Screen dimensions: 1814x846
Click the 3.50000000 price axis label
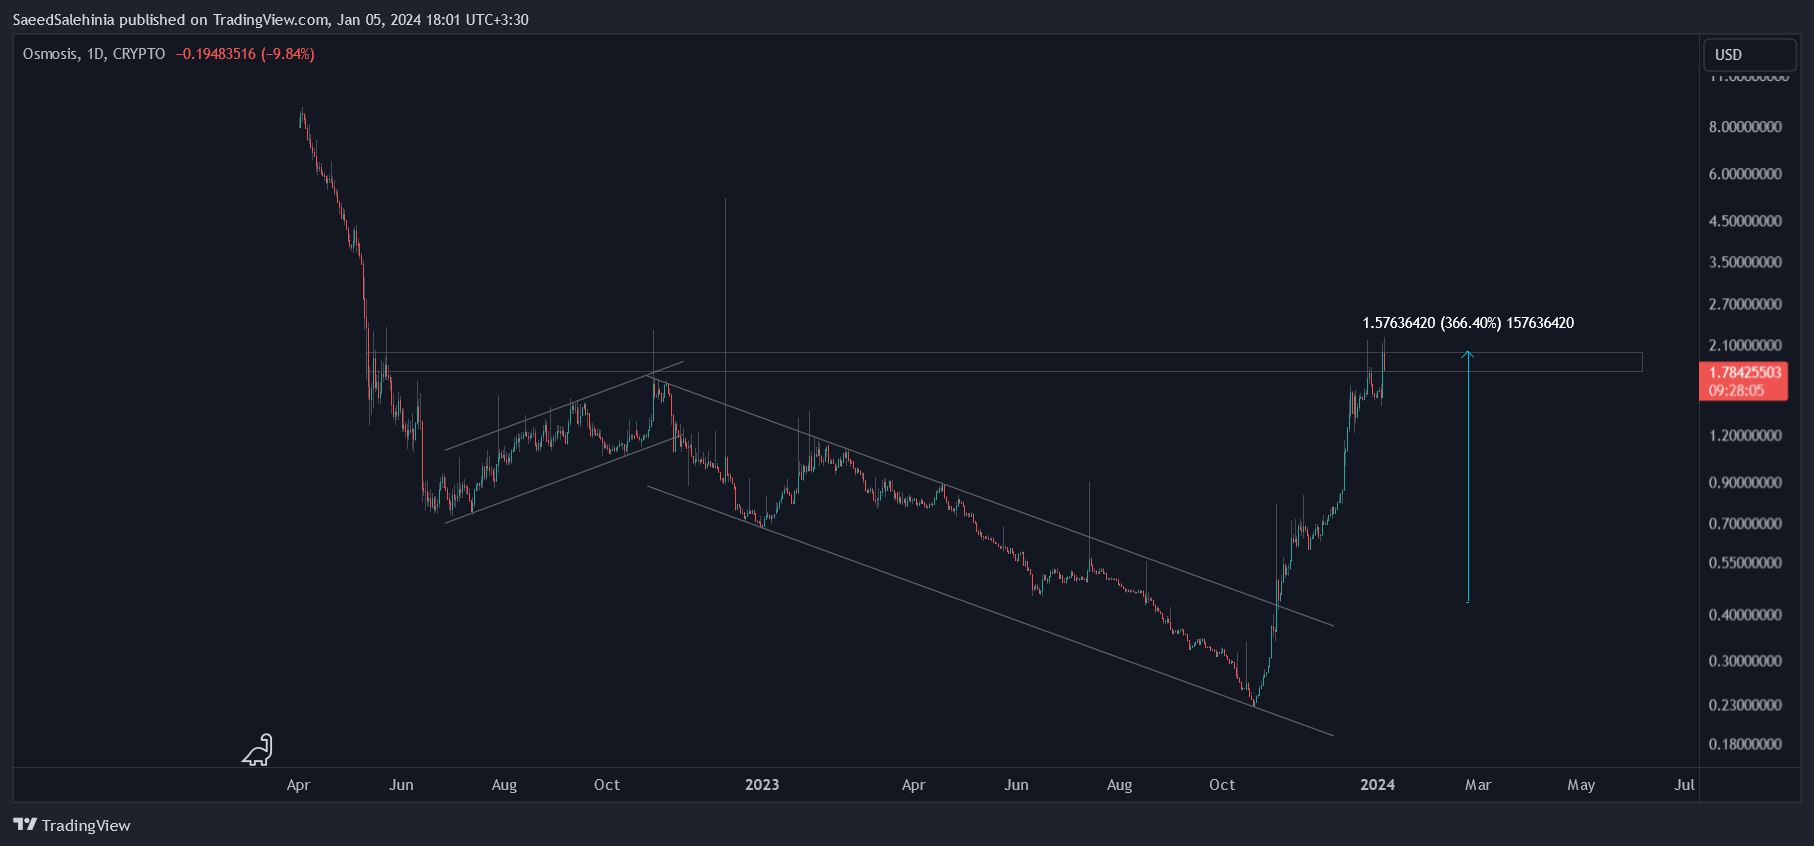click(x=1745, y=262)
